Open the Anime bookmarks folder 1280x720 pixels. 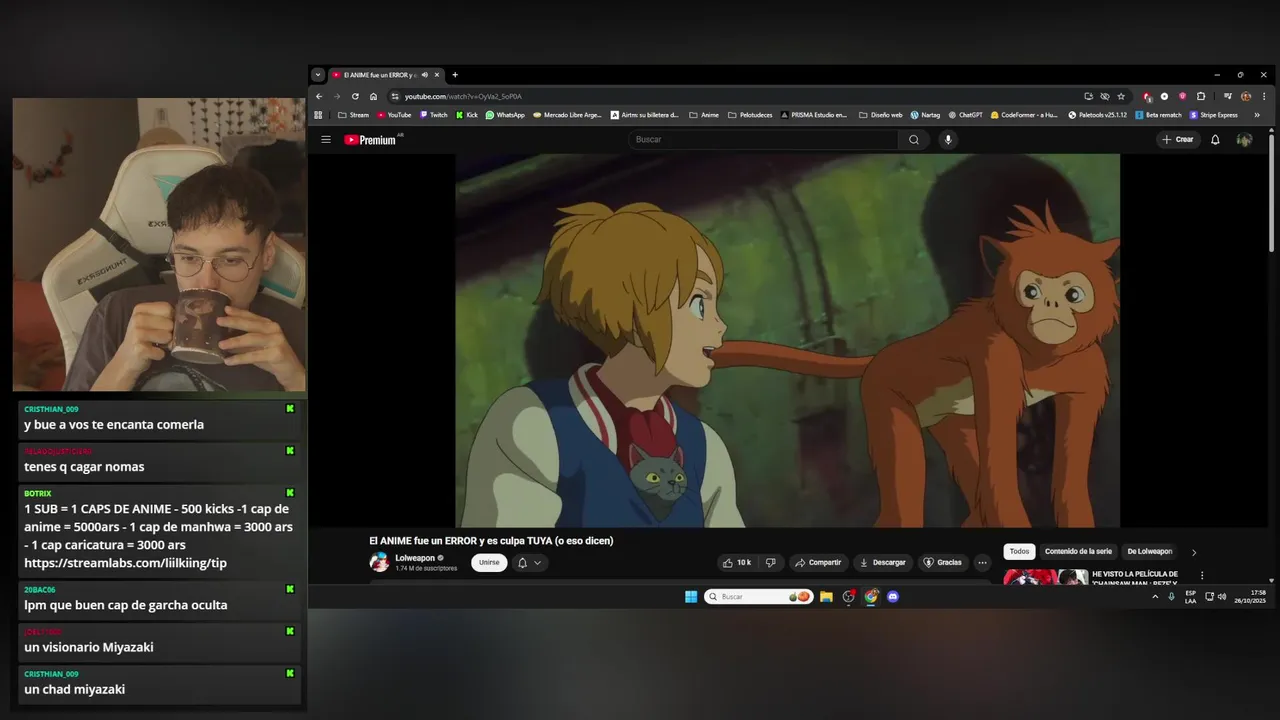click(704, 115)
